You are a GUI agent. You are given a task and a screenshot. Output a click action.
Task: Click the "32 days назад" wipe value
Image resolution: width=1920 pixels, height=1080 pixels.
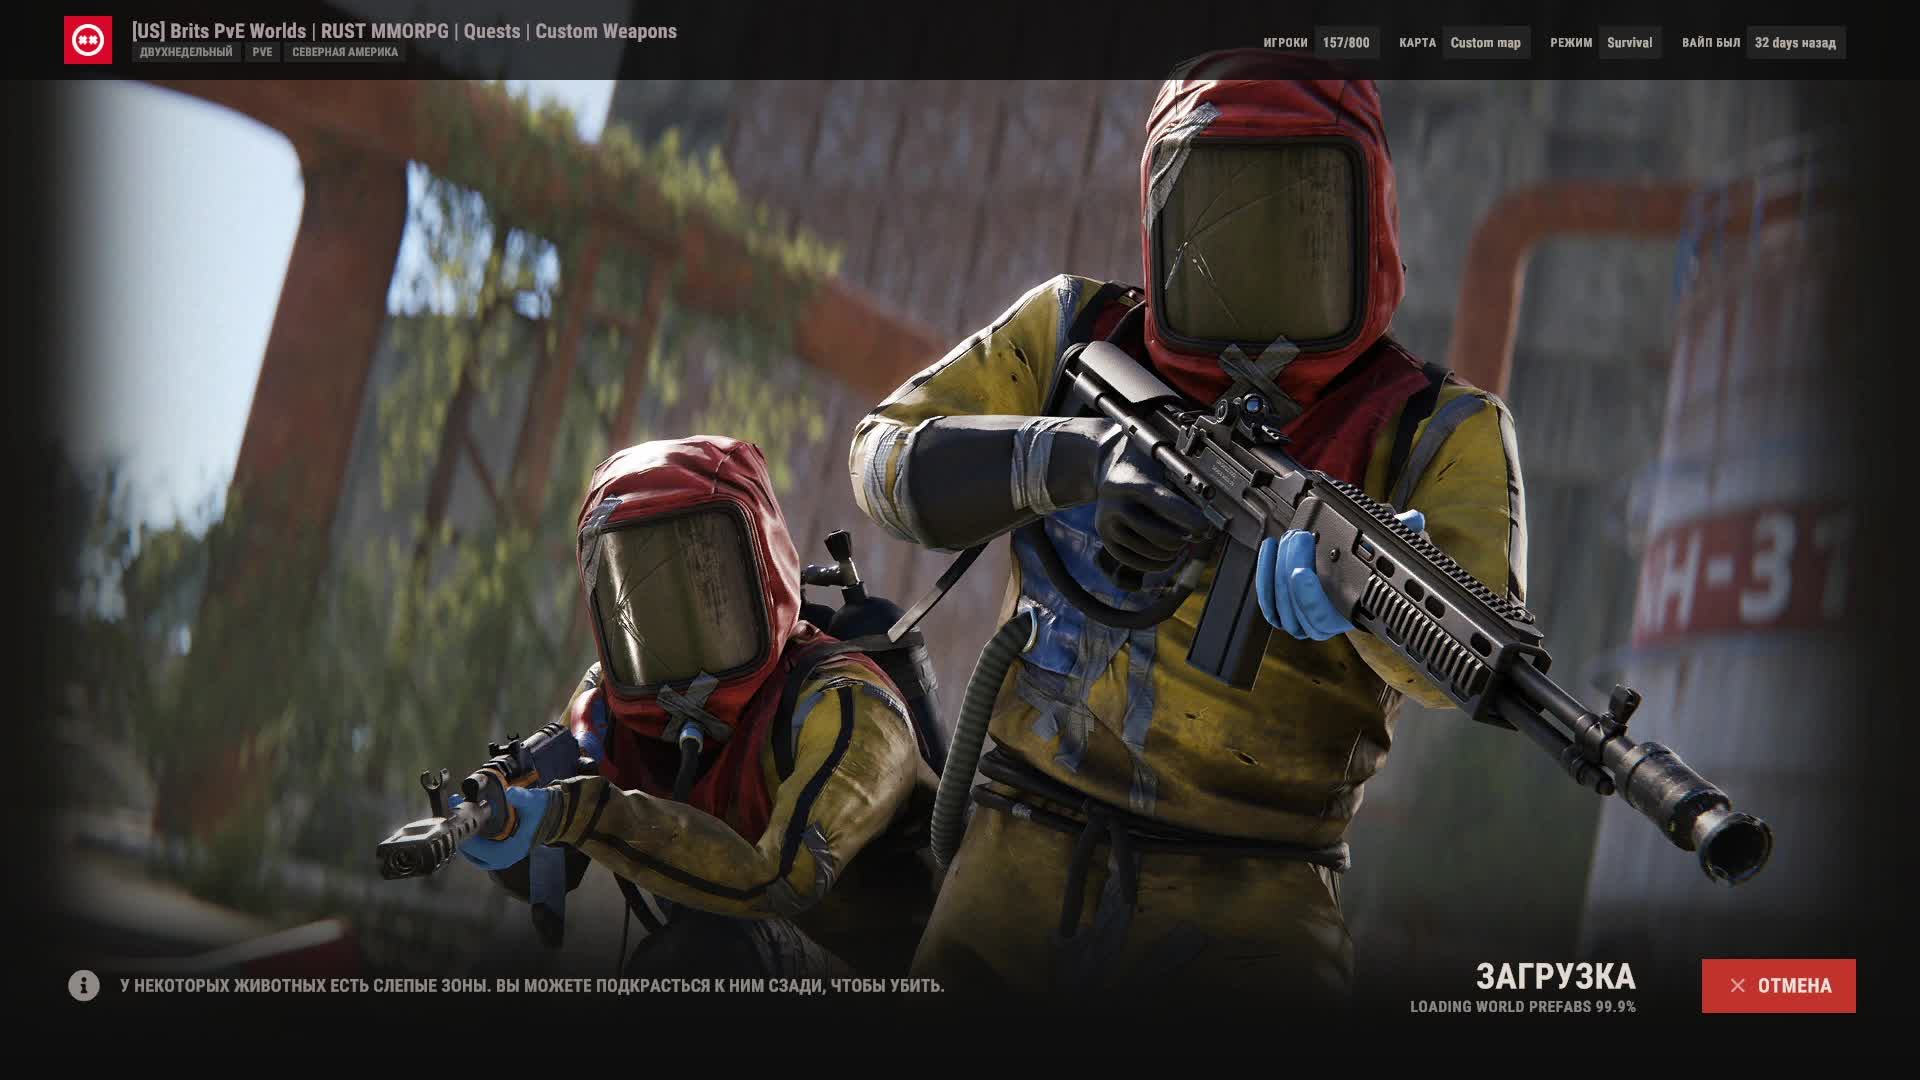[x=1796, y=43]
